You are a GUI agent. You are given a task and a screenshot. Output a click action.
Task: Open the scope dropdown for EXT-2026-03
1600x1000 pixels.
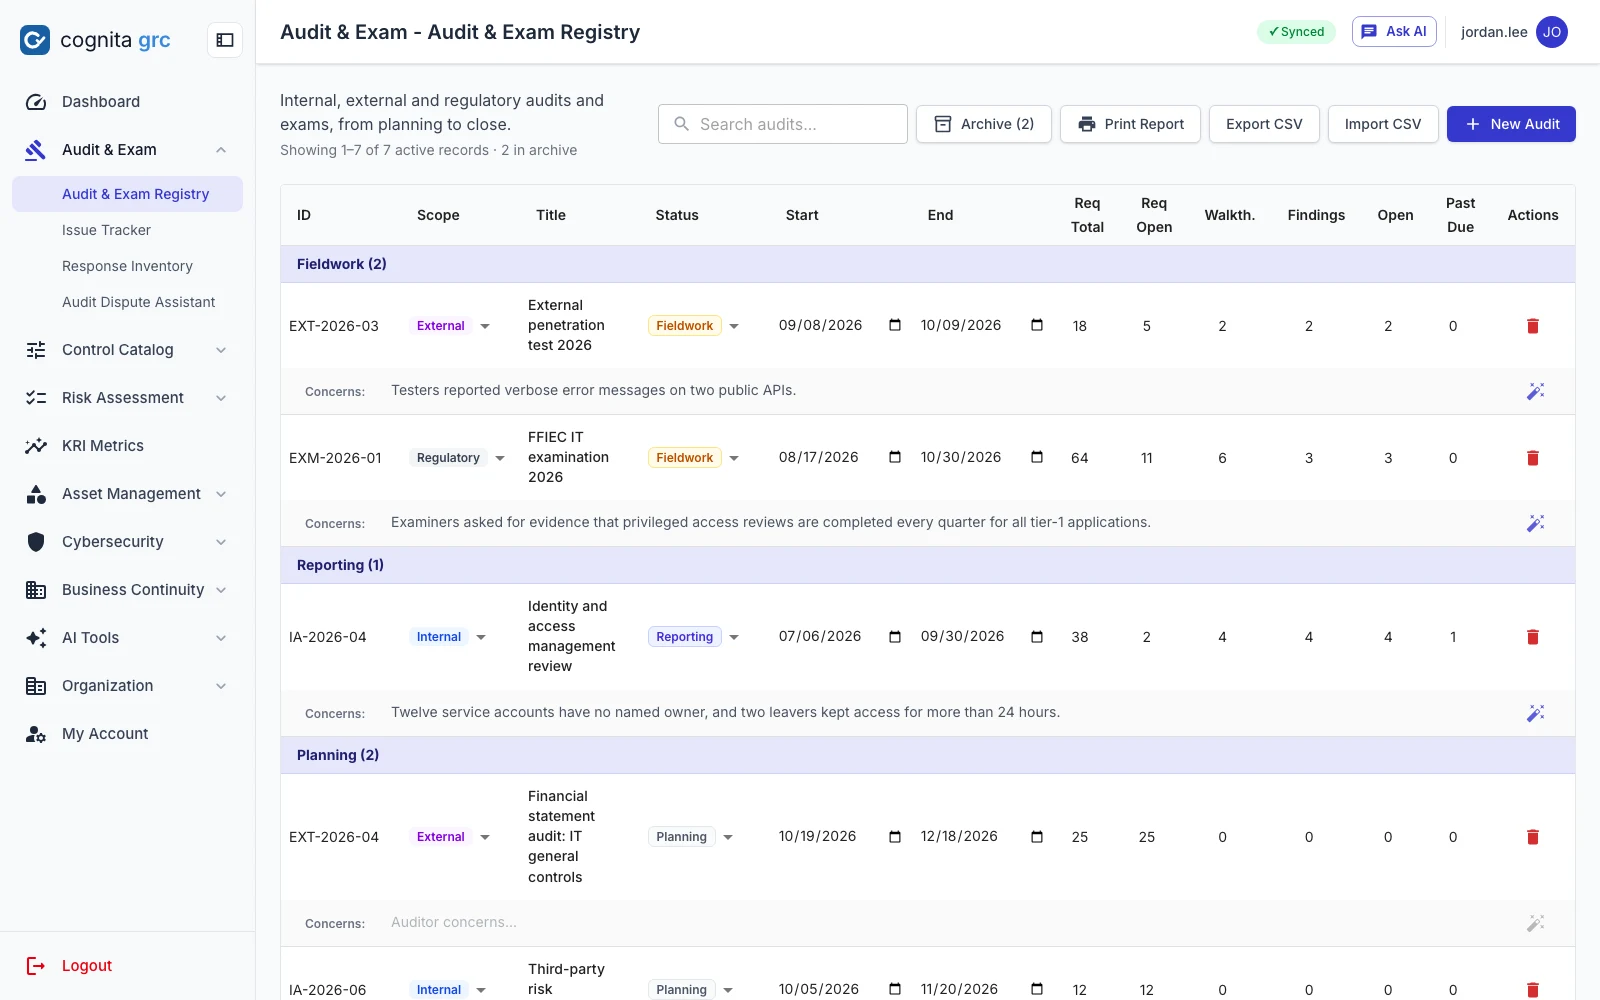click(x=452, y=326)
